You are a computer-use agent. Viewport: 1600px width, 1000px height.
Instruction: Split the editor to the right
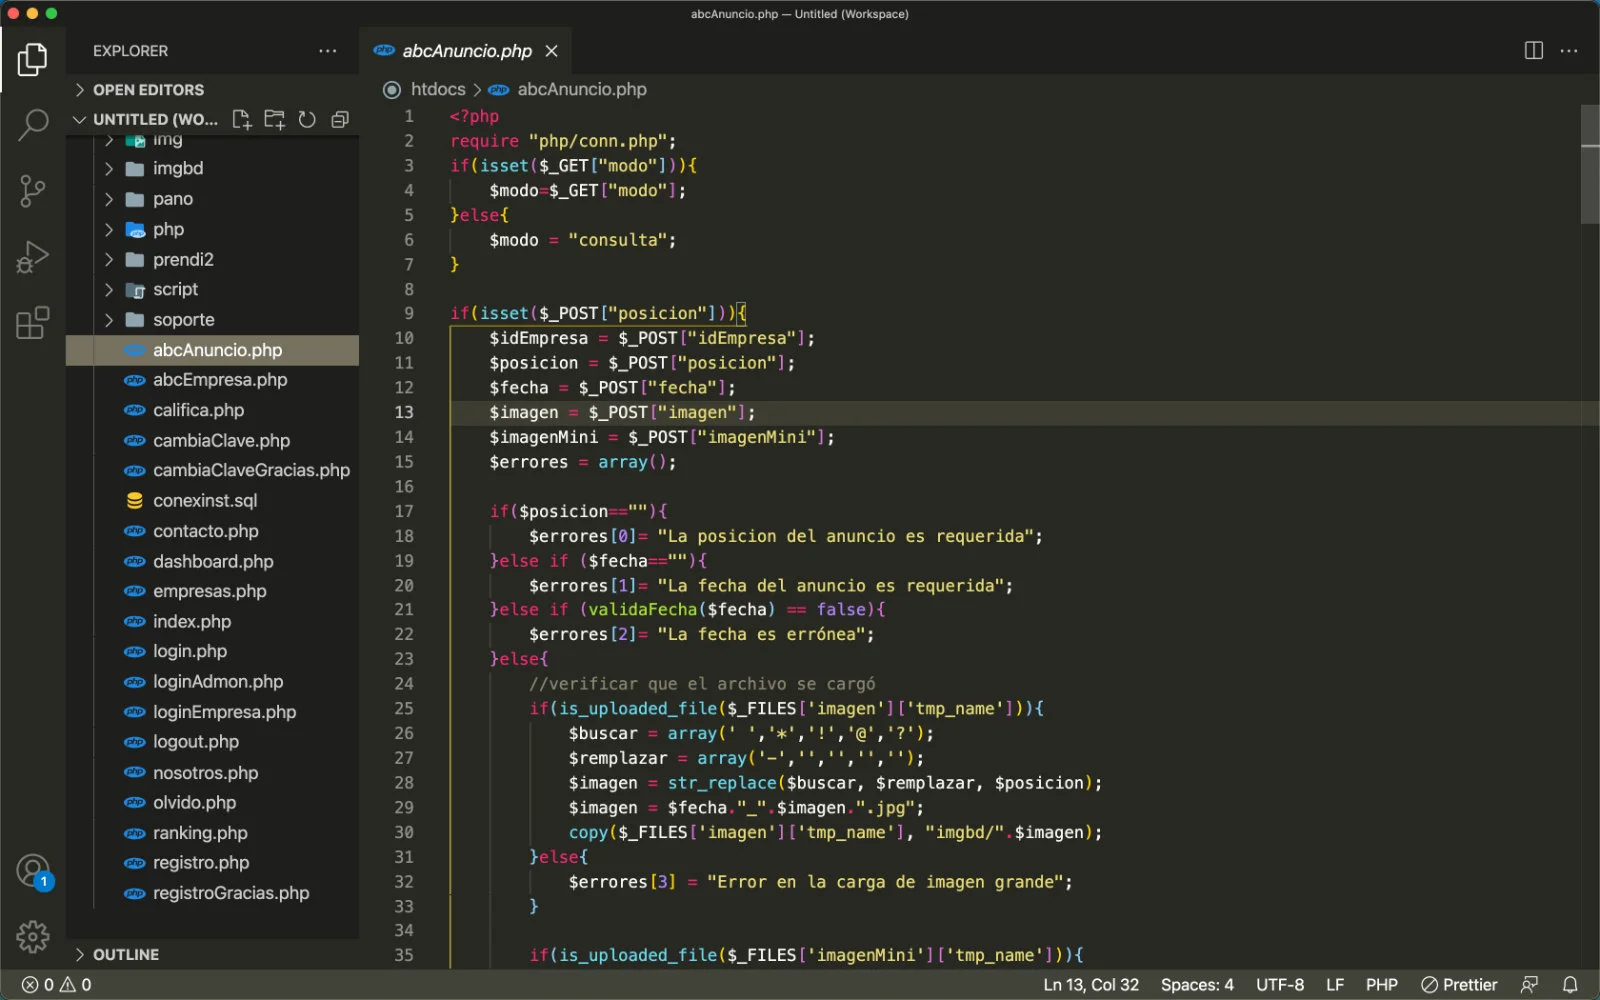click(1533, 51)
